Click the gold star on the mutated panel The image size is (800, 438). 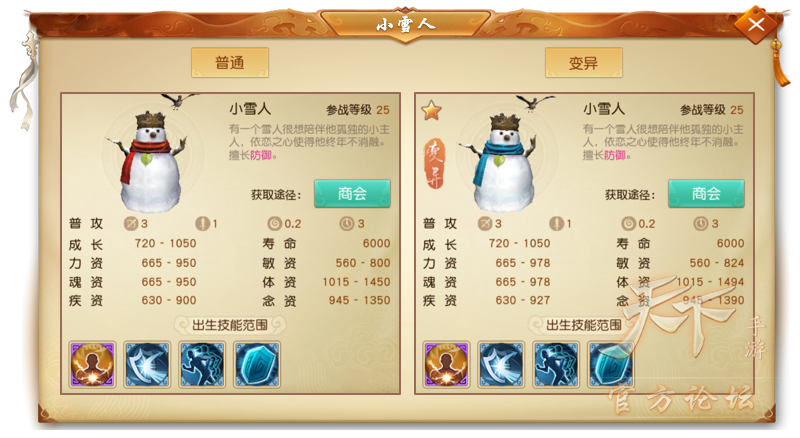click(x=431, y=110)
